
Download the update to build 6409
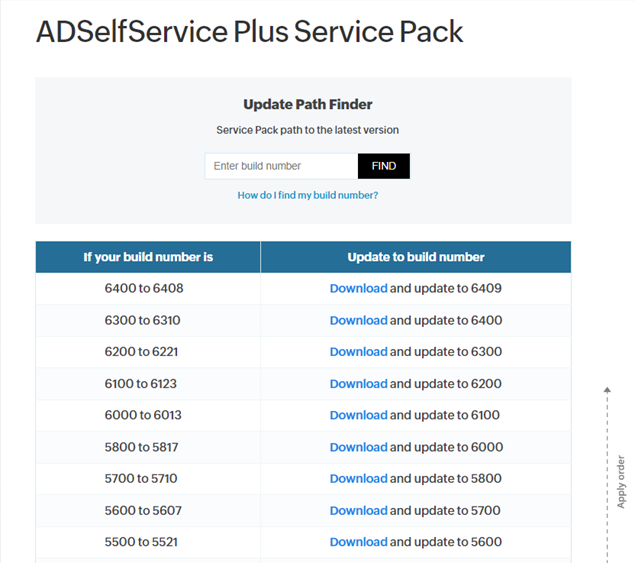pyautogui.click(x=358, y=288)
